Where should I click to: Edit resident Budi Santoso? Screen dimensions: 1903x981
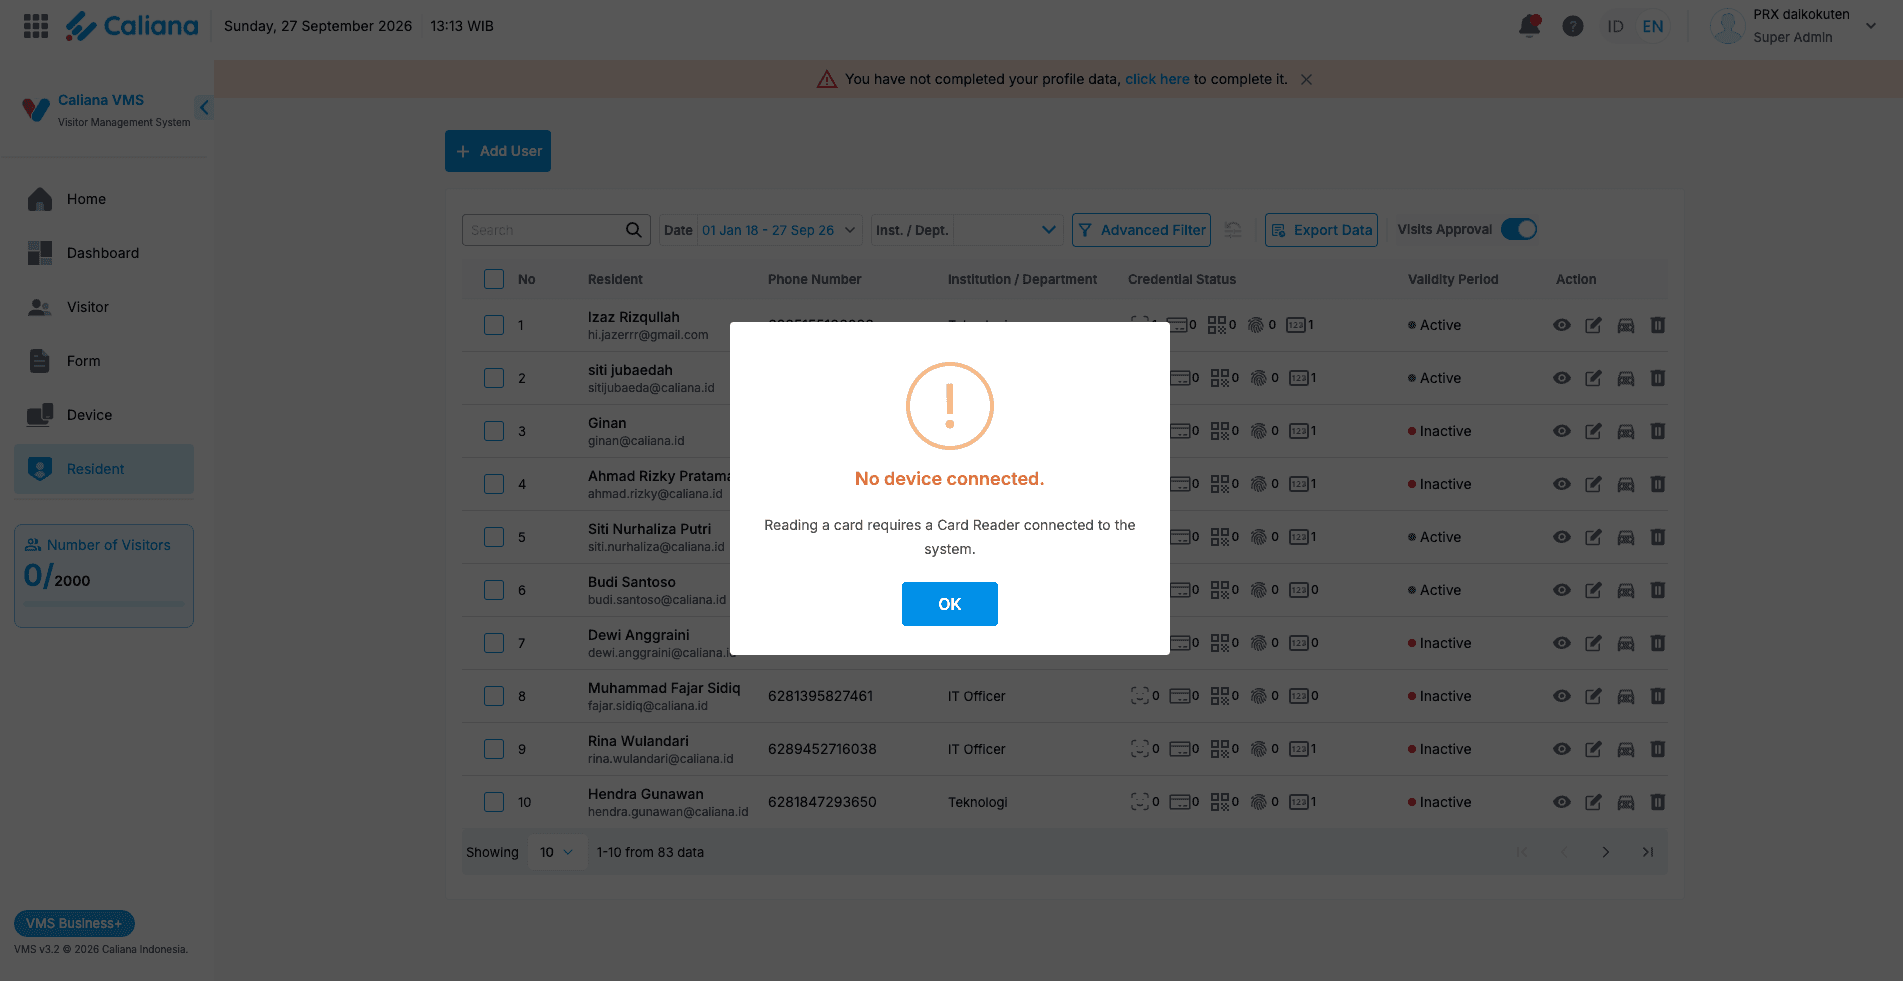click(1593, 590)
